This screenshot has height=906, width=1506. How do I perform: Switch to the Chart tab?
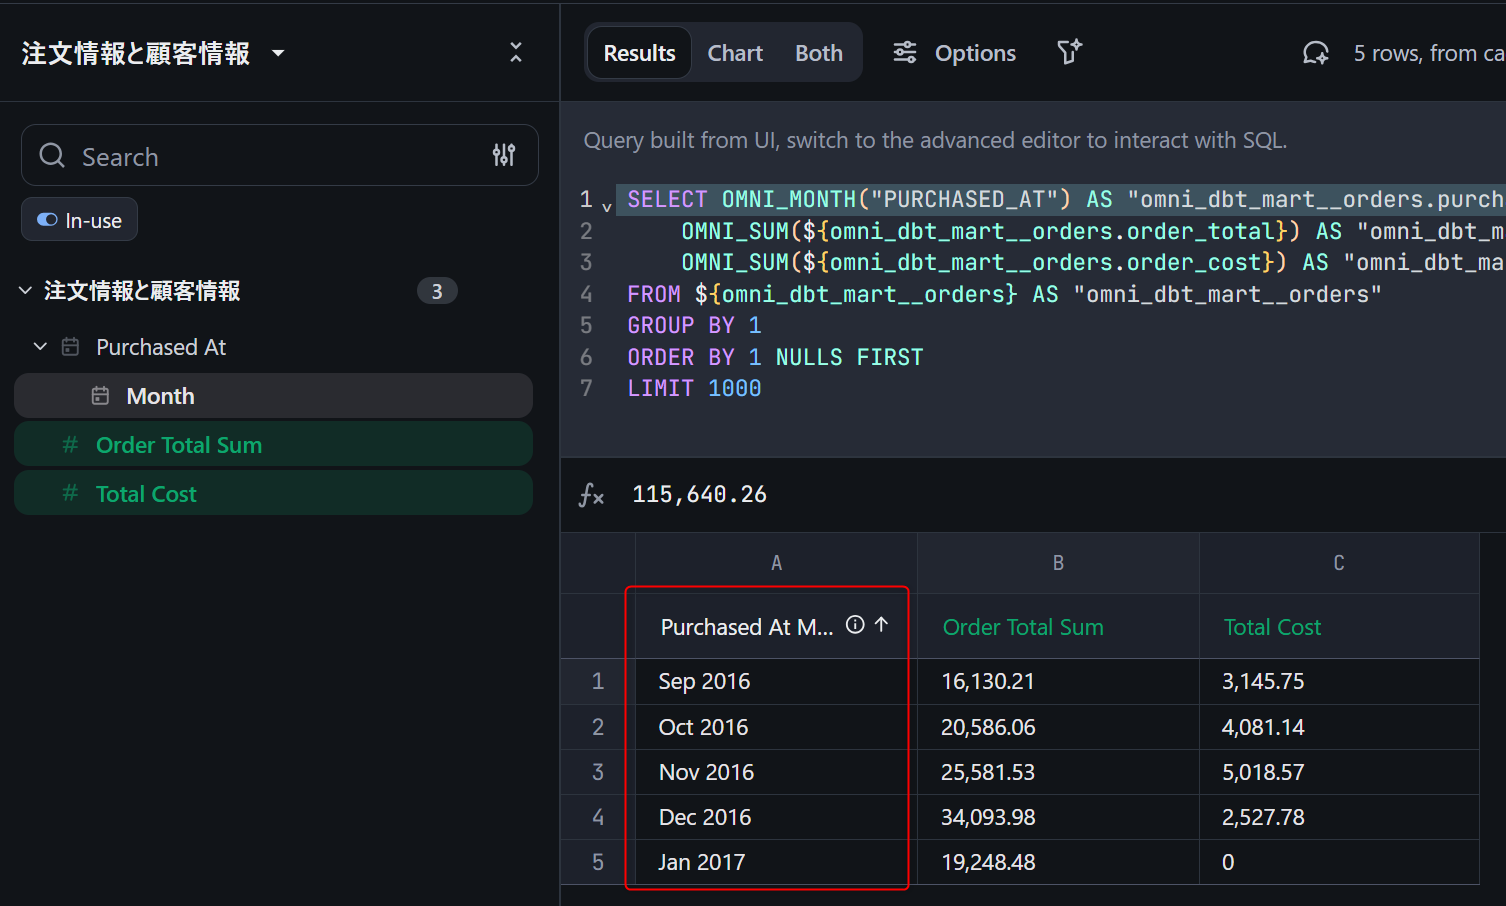click(x=735, y=53)
